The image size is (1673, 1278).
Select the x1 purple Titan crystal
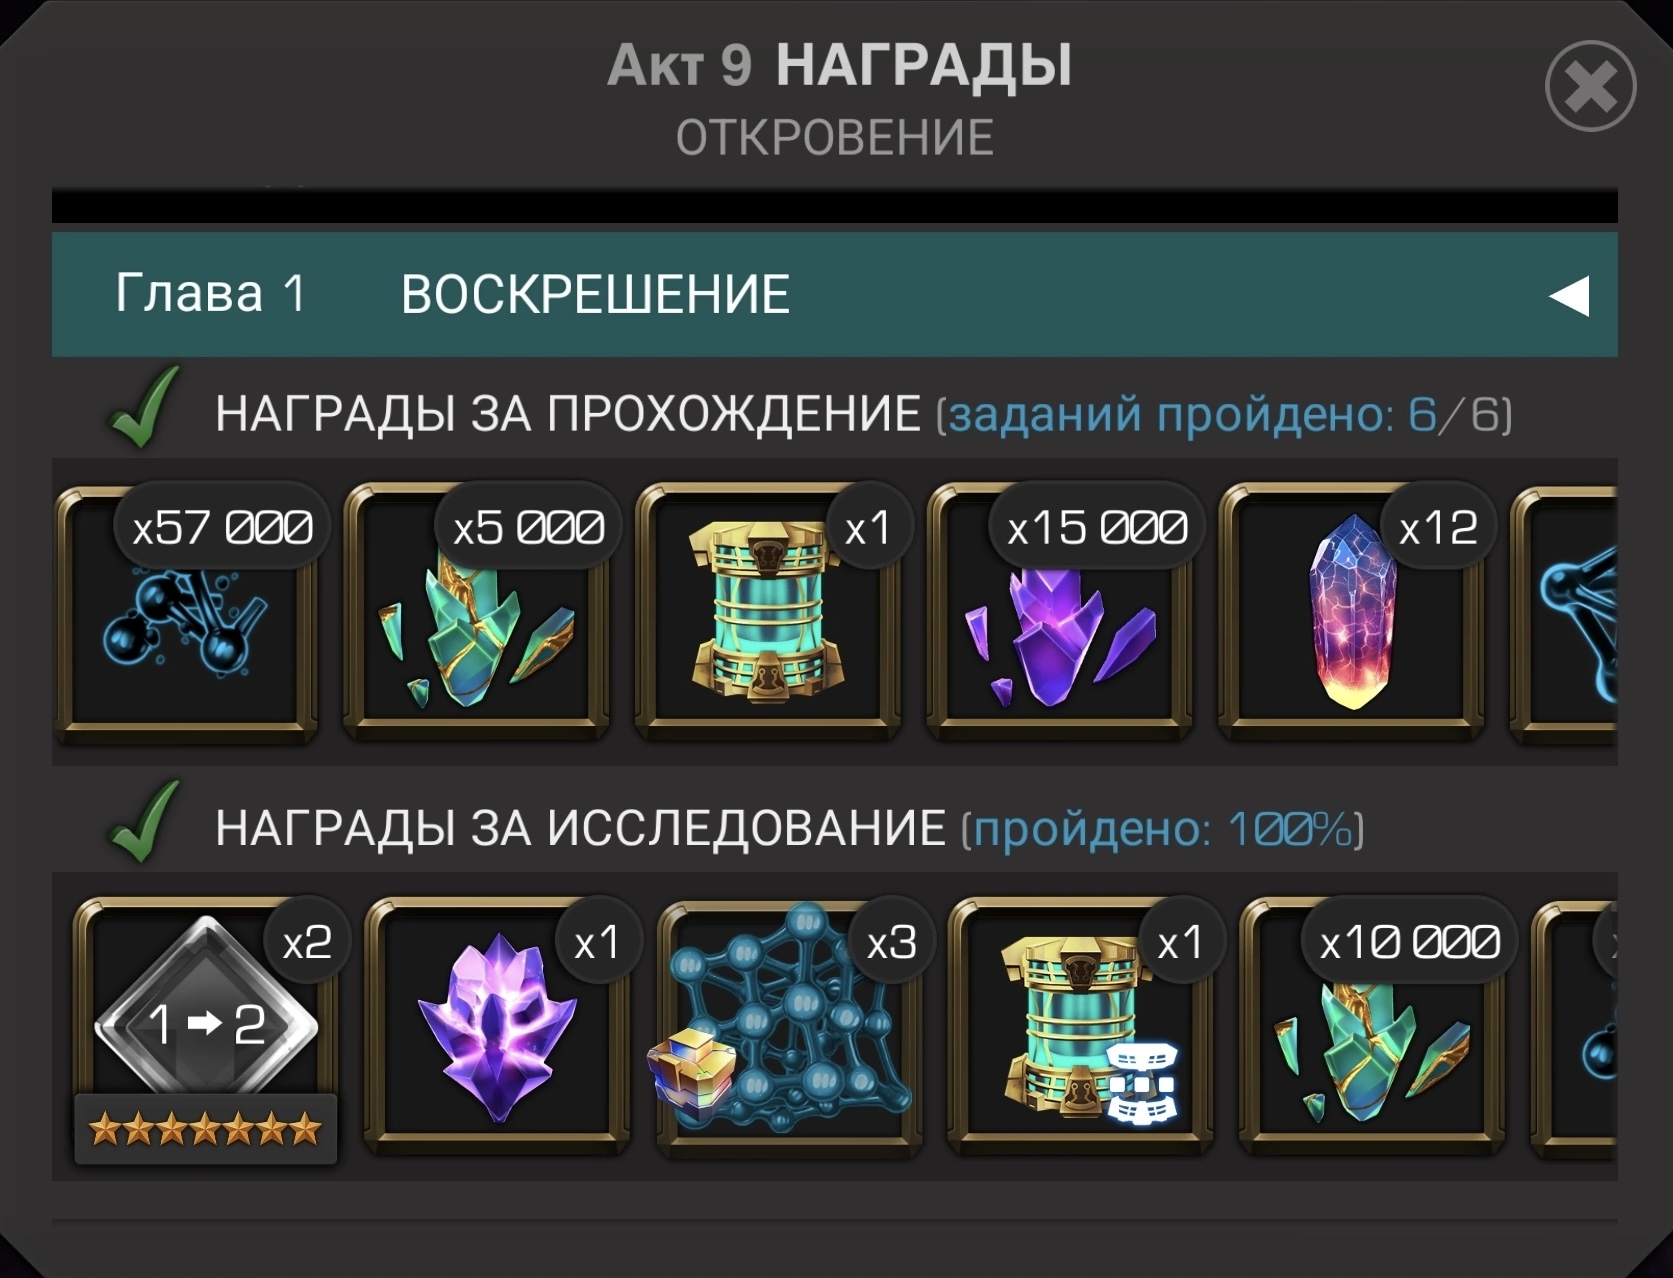(497, 1028)
